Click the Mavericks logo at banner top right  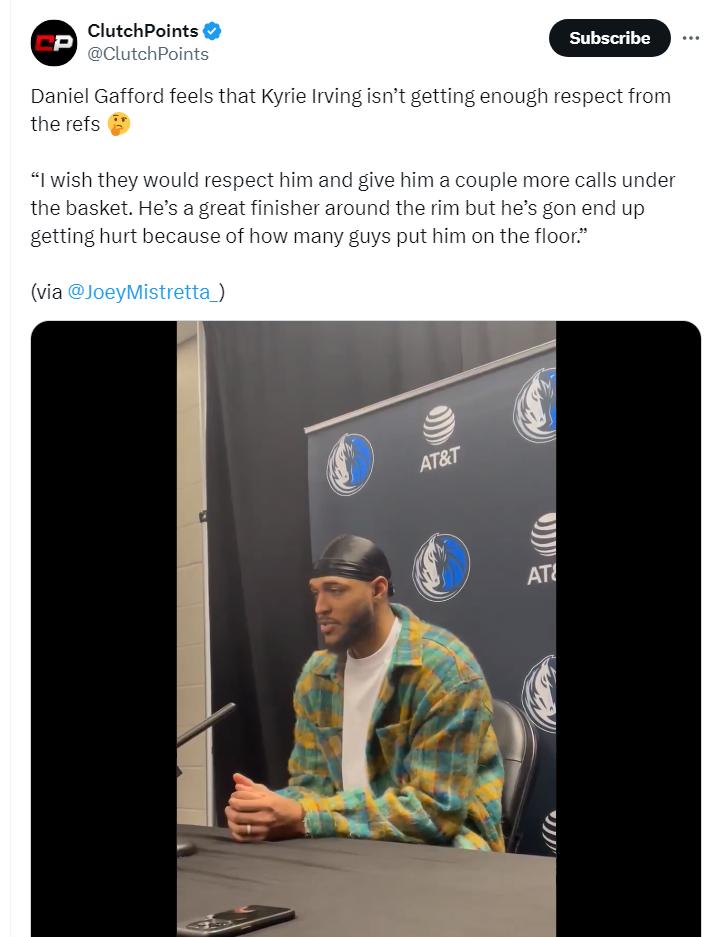[537, 403]
